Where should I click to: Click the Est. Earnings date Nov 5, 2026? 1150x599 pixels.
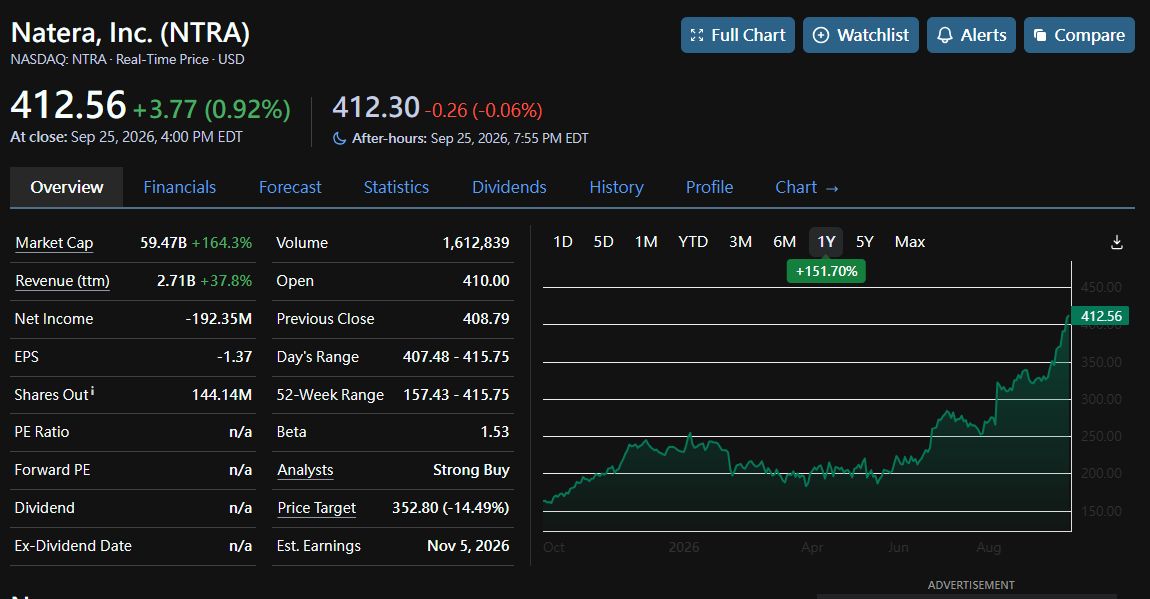pyautogui.click(x=468, y=545)
